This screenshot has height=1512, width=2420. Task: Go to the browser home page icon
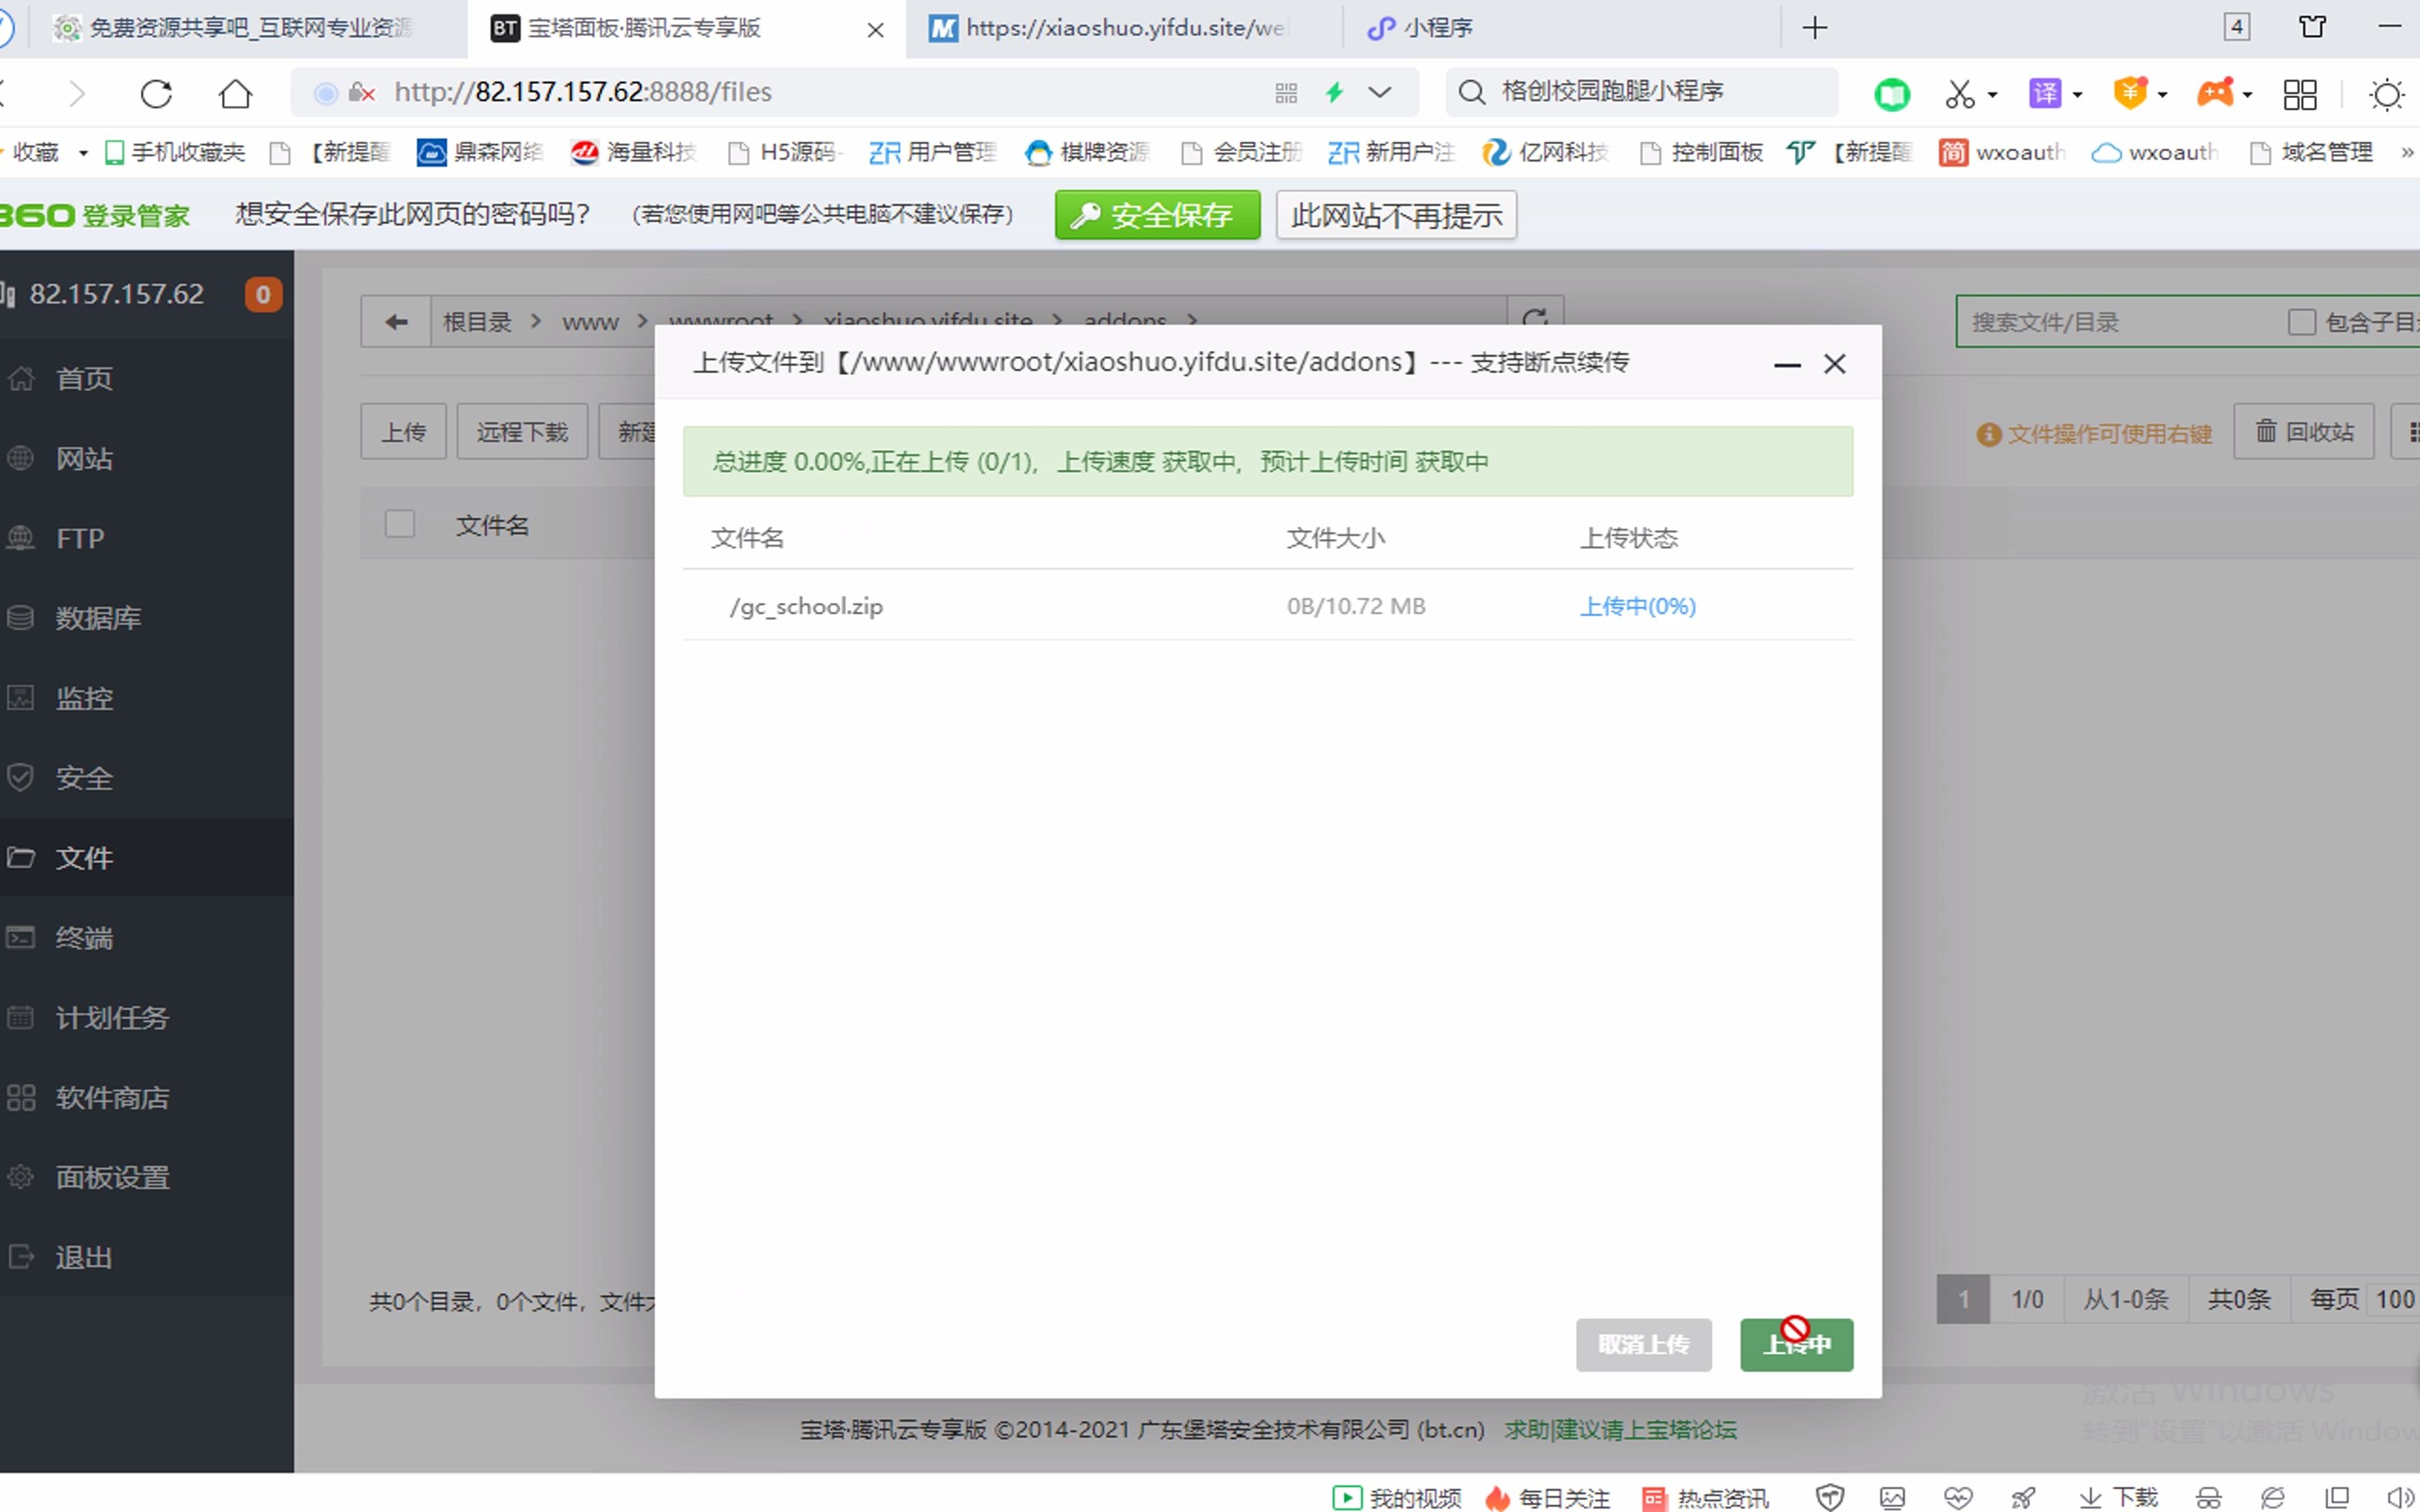coord(235,93)
